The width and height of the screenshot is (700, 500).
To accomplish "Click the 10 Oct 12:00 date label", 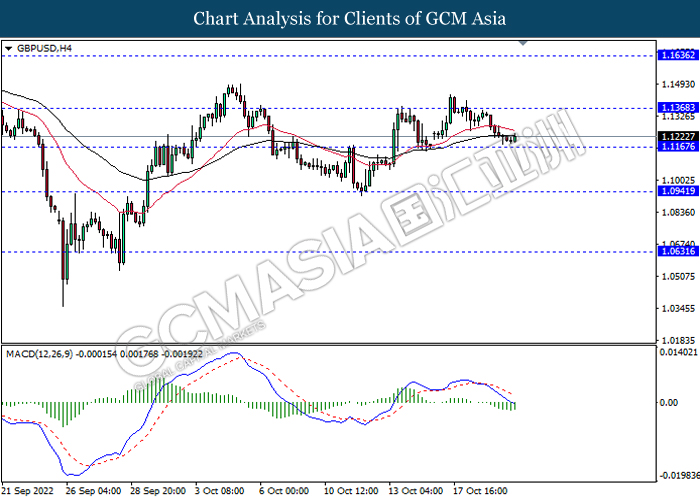I will pyautogui.click(x=352, y=491).
